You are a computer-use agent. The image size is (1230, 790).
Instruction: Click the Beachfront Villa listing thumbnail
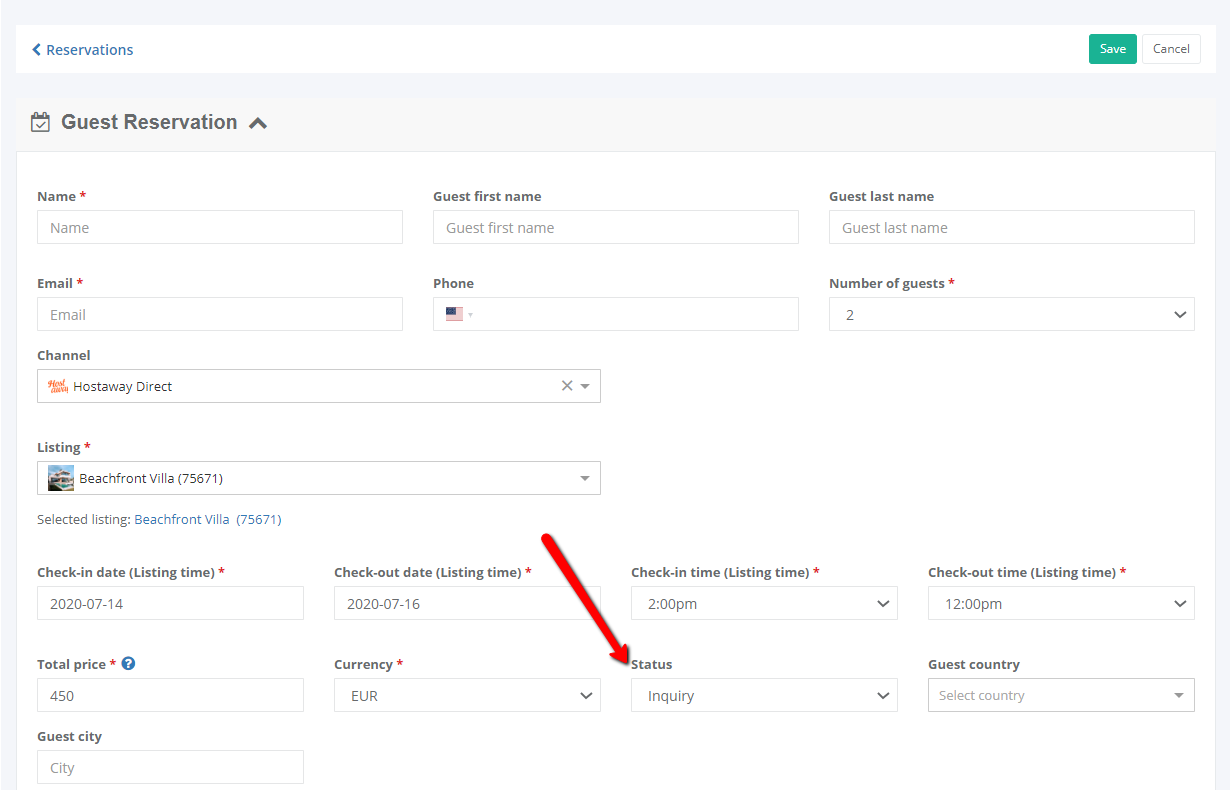click(61, 478)
